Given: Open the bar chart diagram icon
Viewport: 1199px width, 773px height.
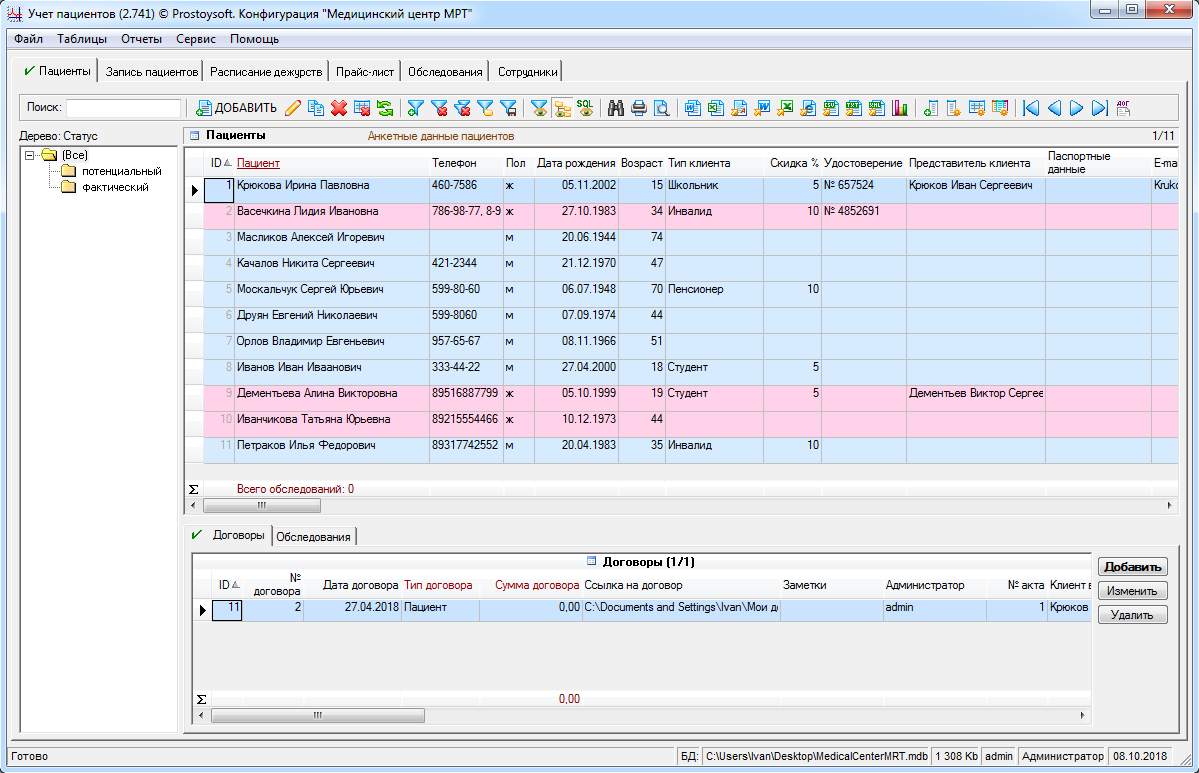Looking at the screenshot, I should 900,108.
